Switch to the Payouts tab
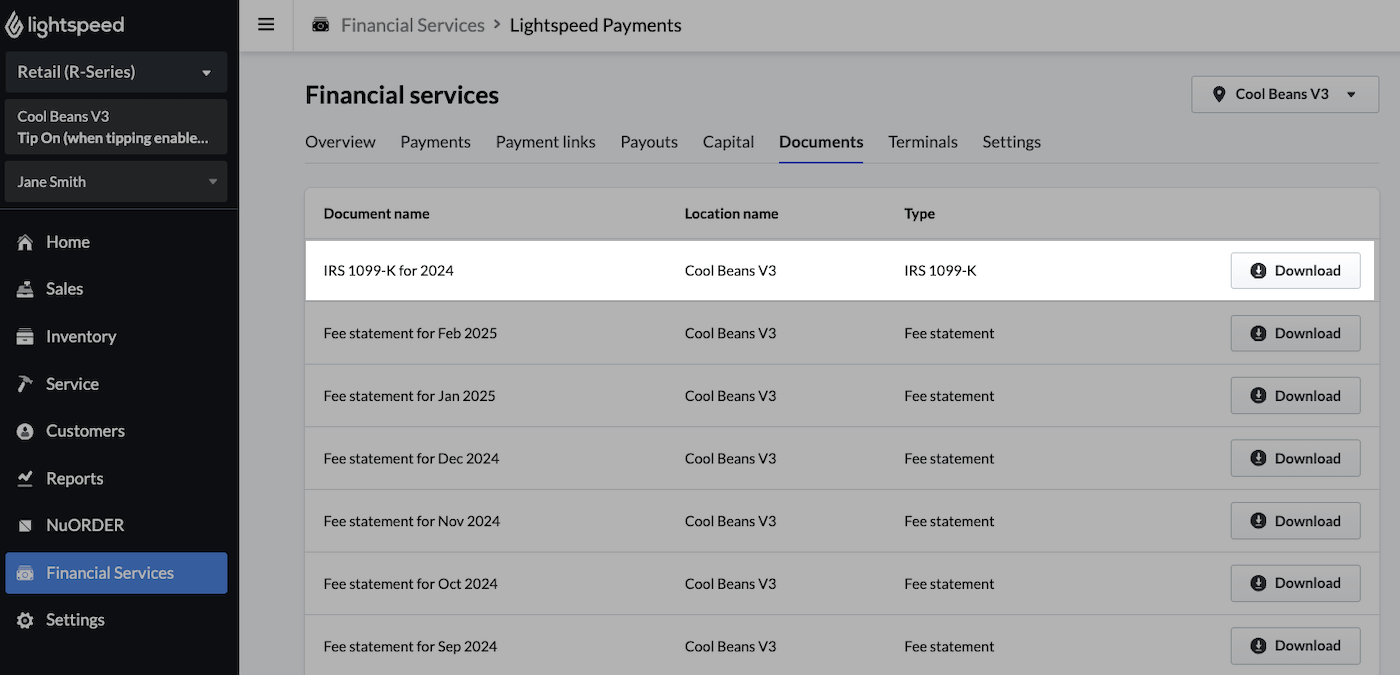Screen dimensions: 1400x675 click(x=648, y=142)
